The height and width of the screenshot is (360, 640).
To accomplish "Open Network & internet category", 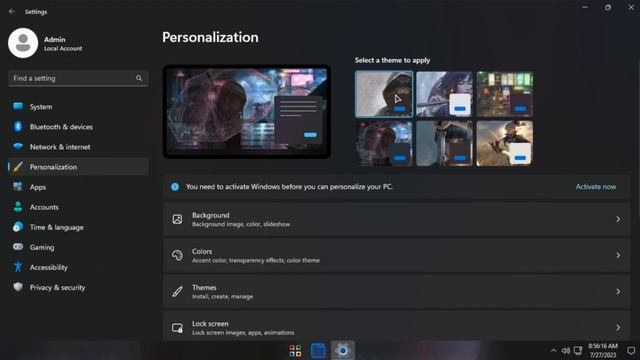I will [x=78, y=147].
